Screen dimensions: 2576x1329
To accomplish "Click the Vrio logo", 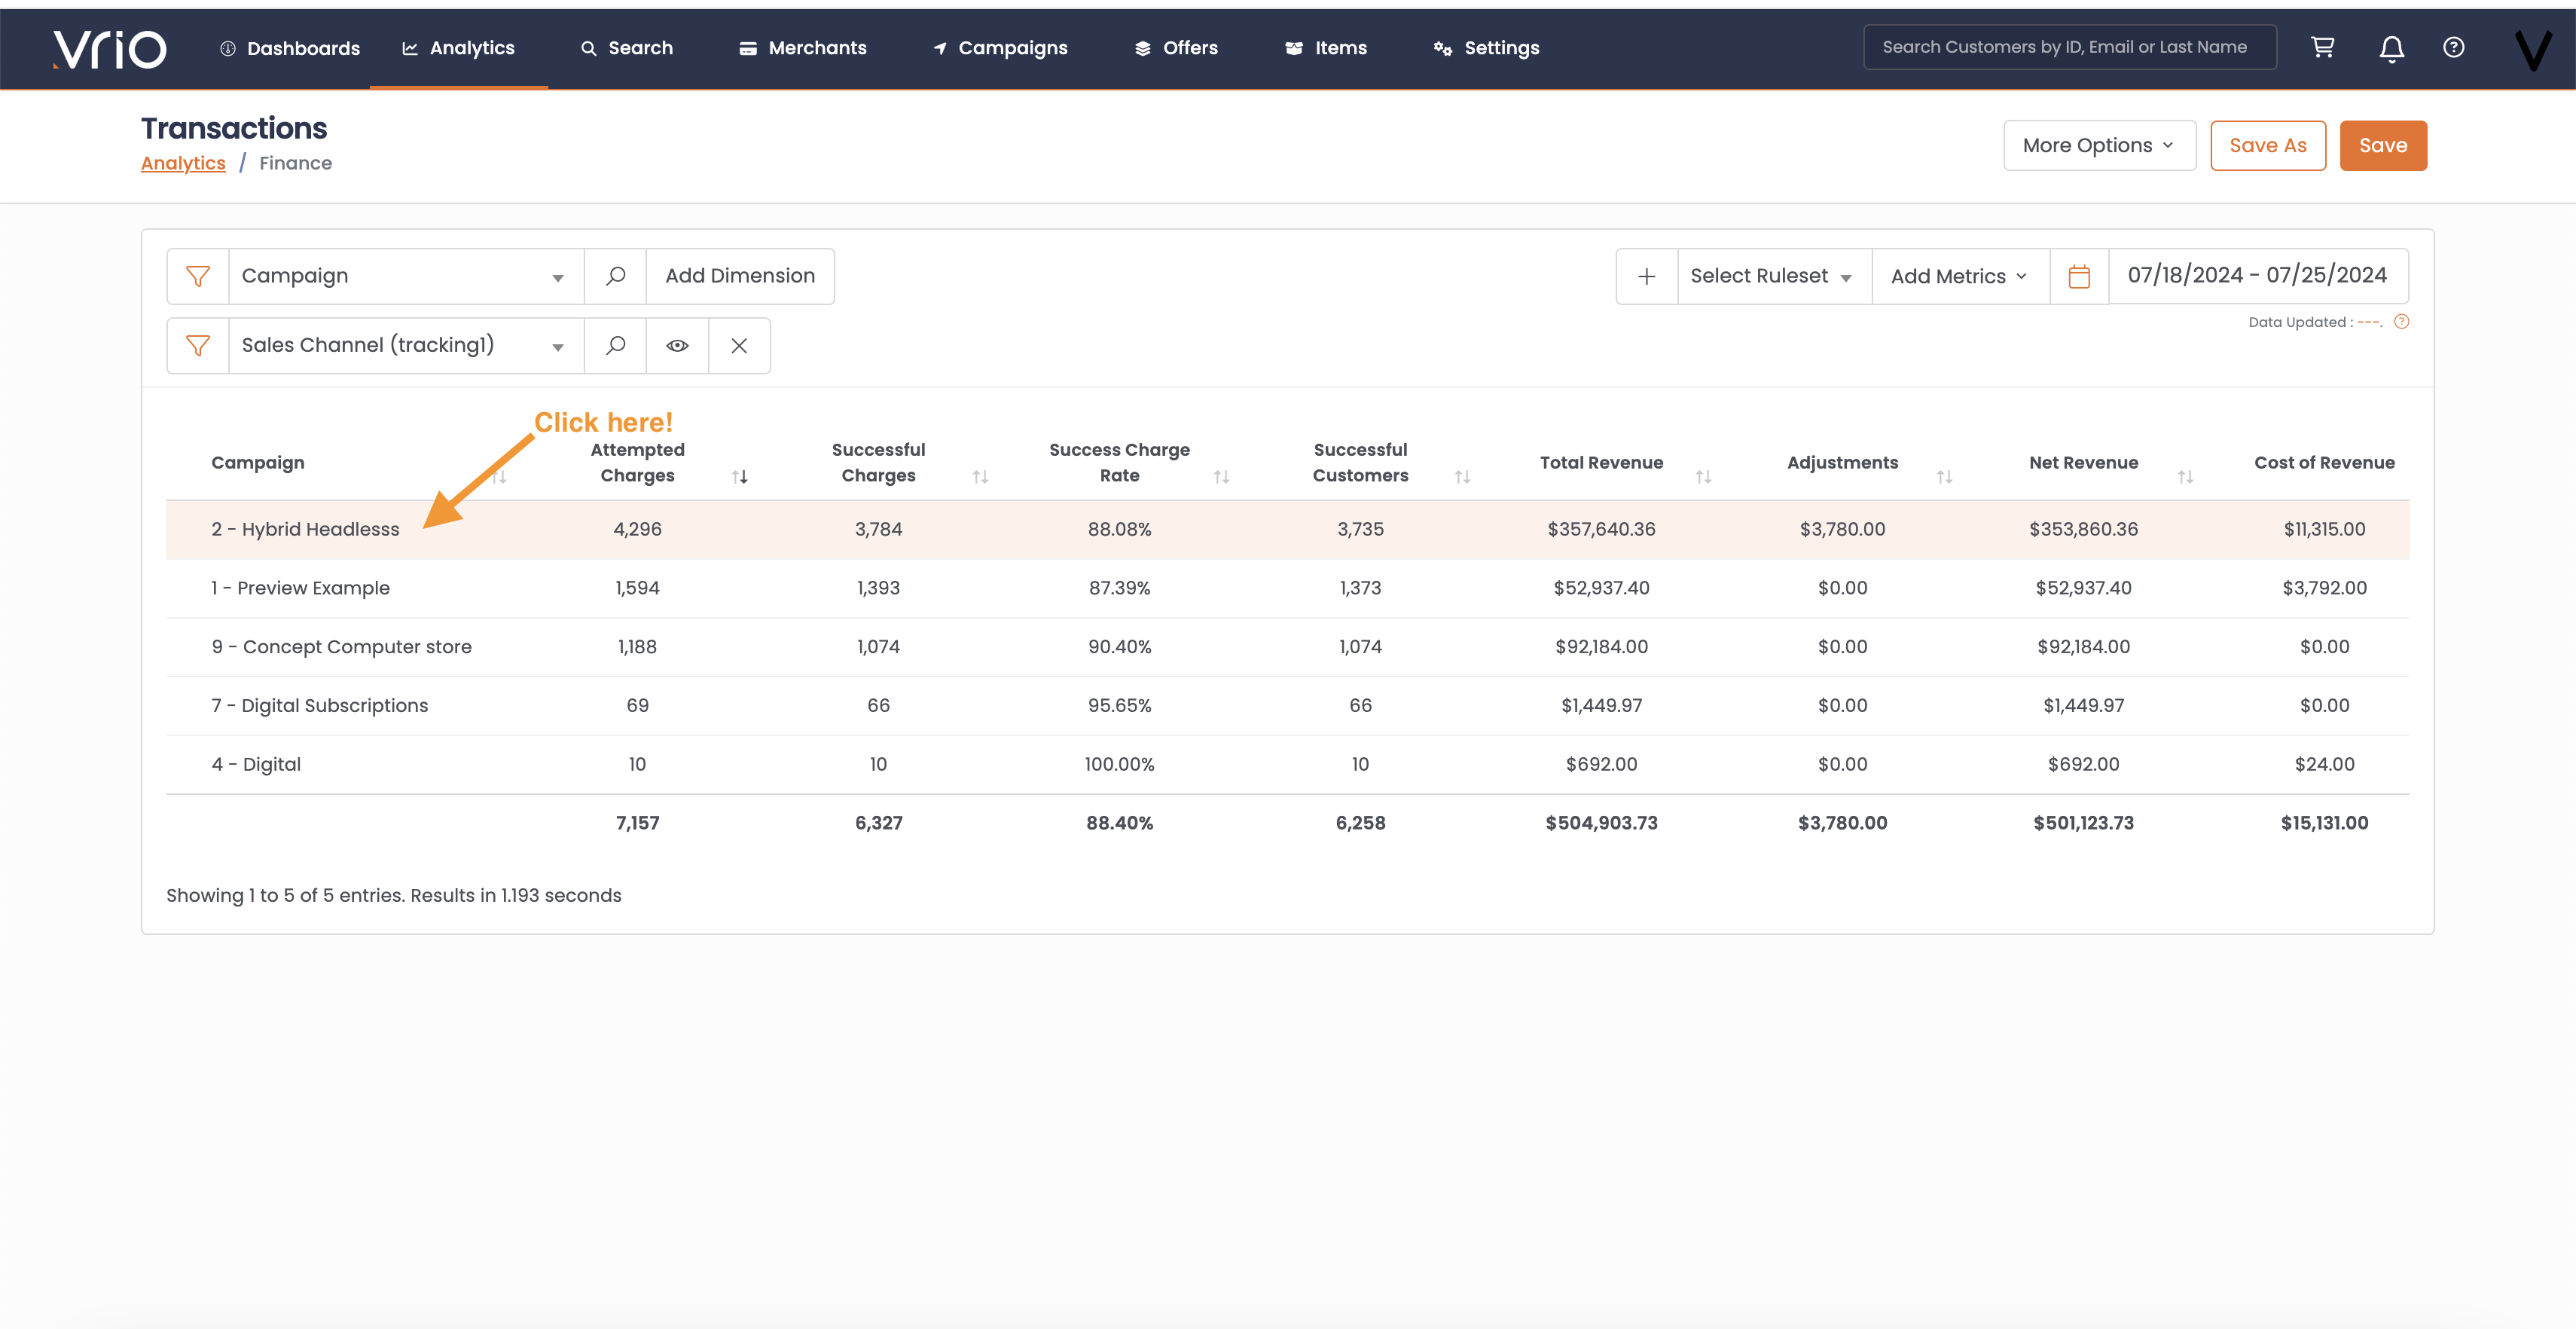I will 110,48.
